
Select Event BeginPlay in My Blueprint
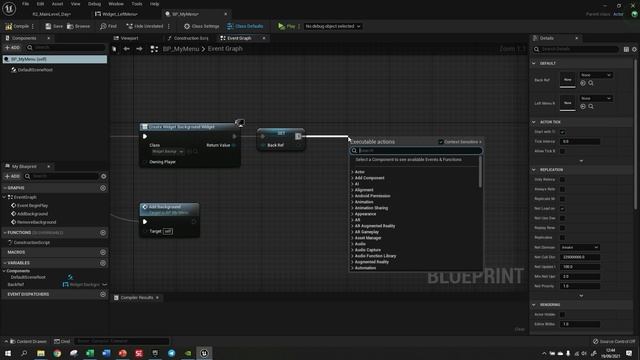(x=32, y=206)
